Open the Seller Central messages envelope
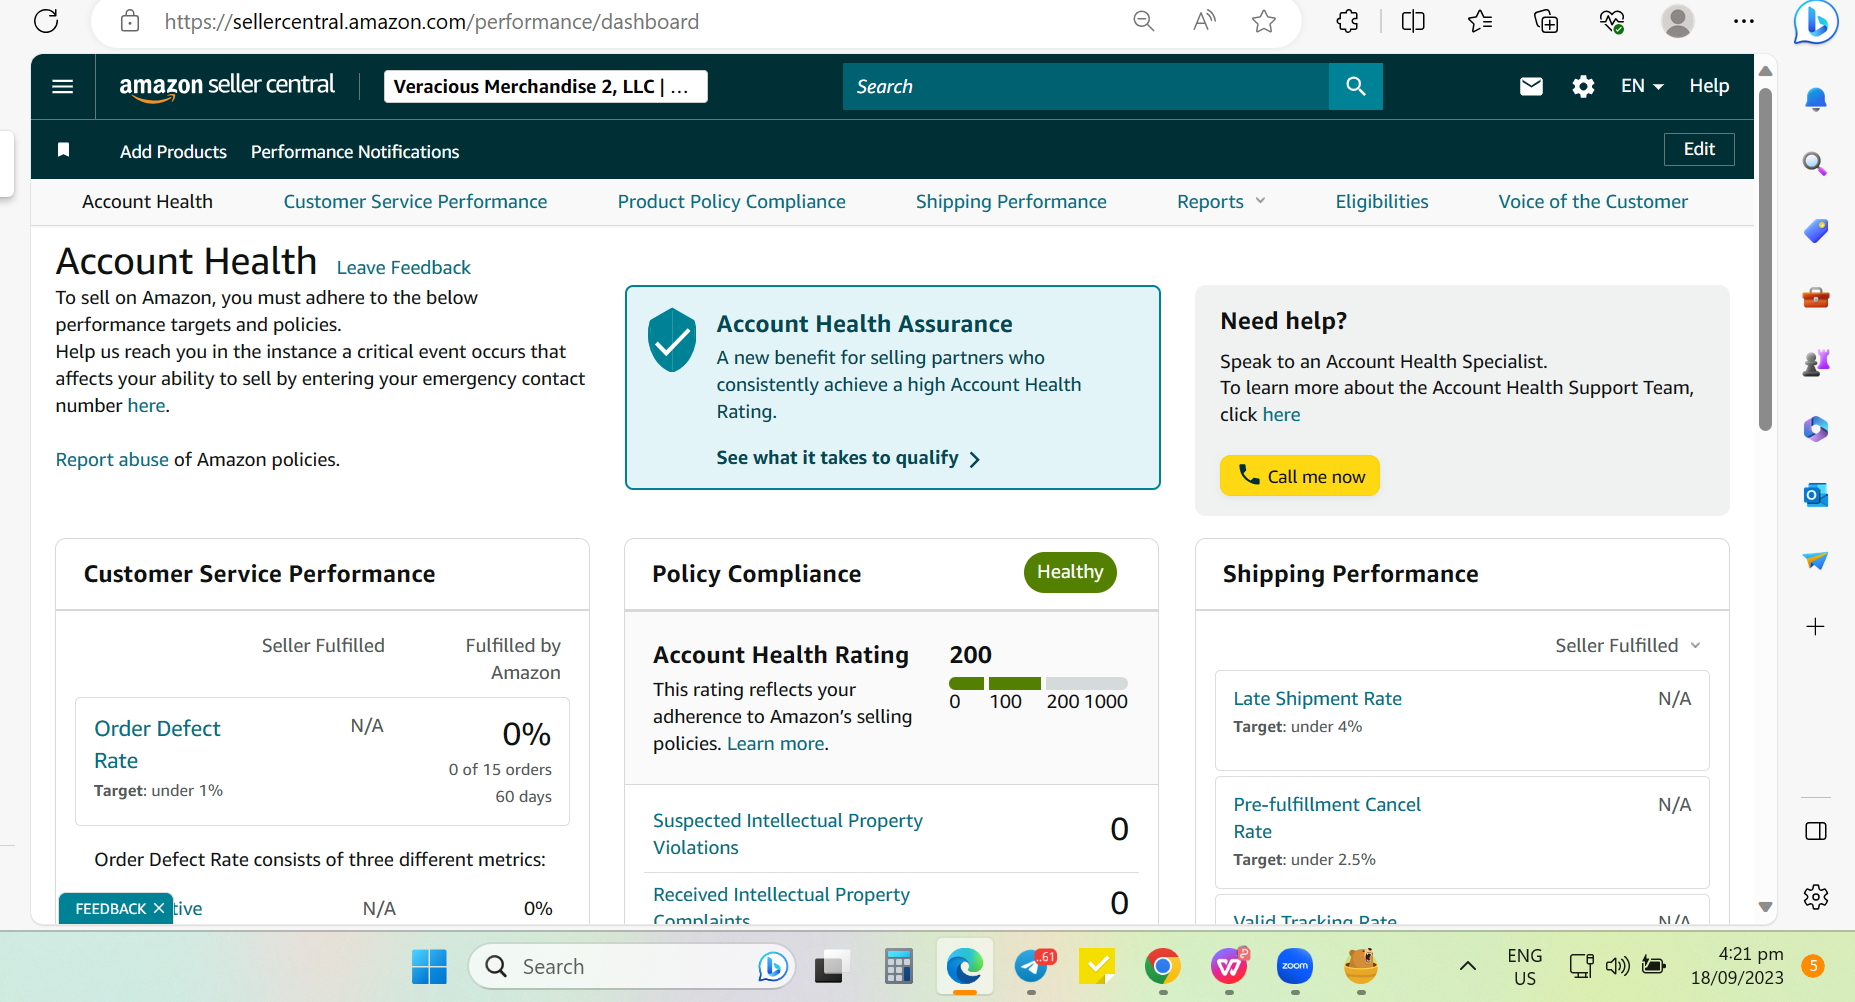This screenshot has width=1855, height=1002. tap(1531, 86)
